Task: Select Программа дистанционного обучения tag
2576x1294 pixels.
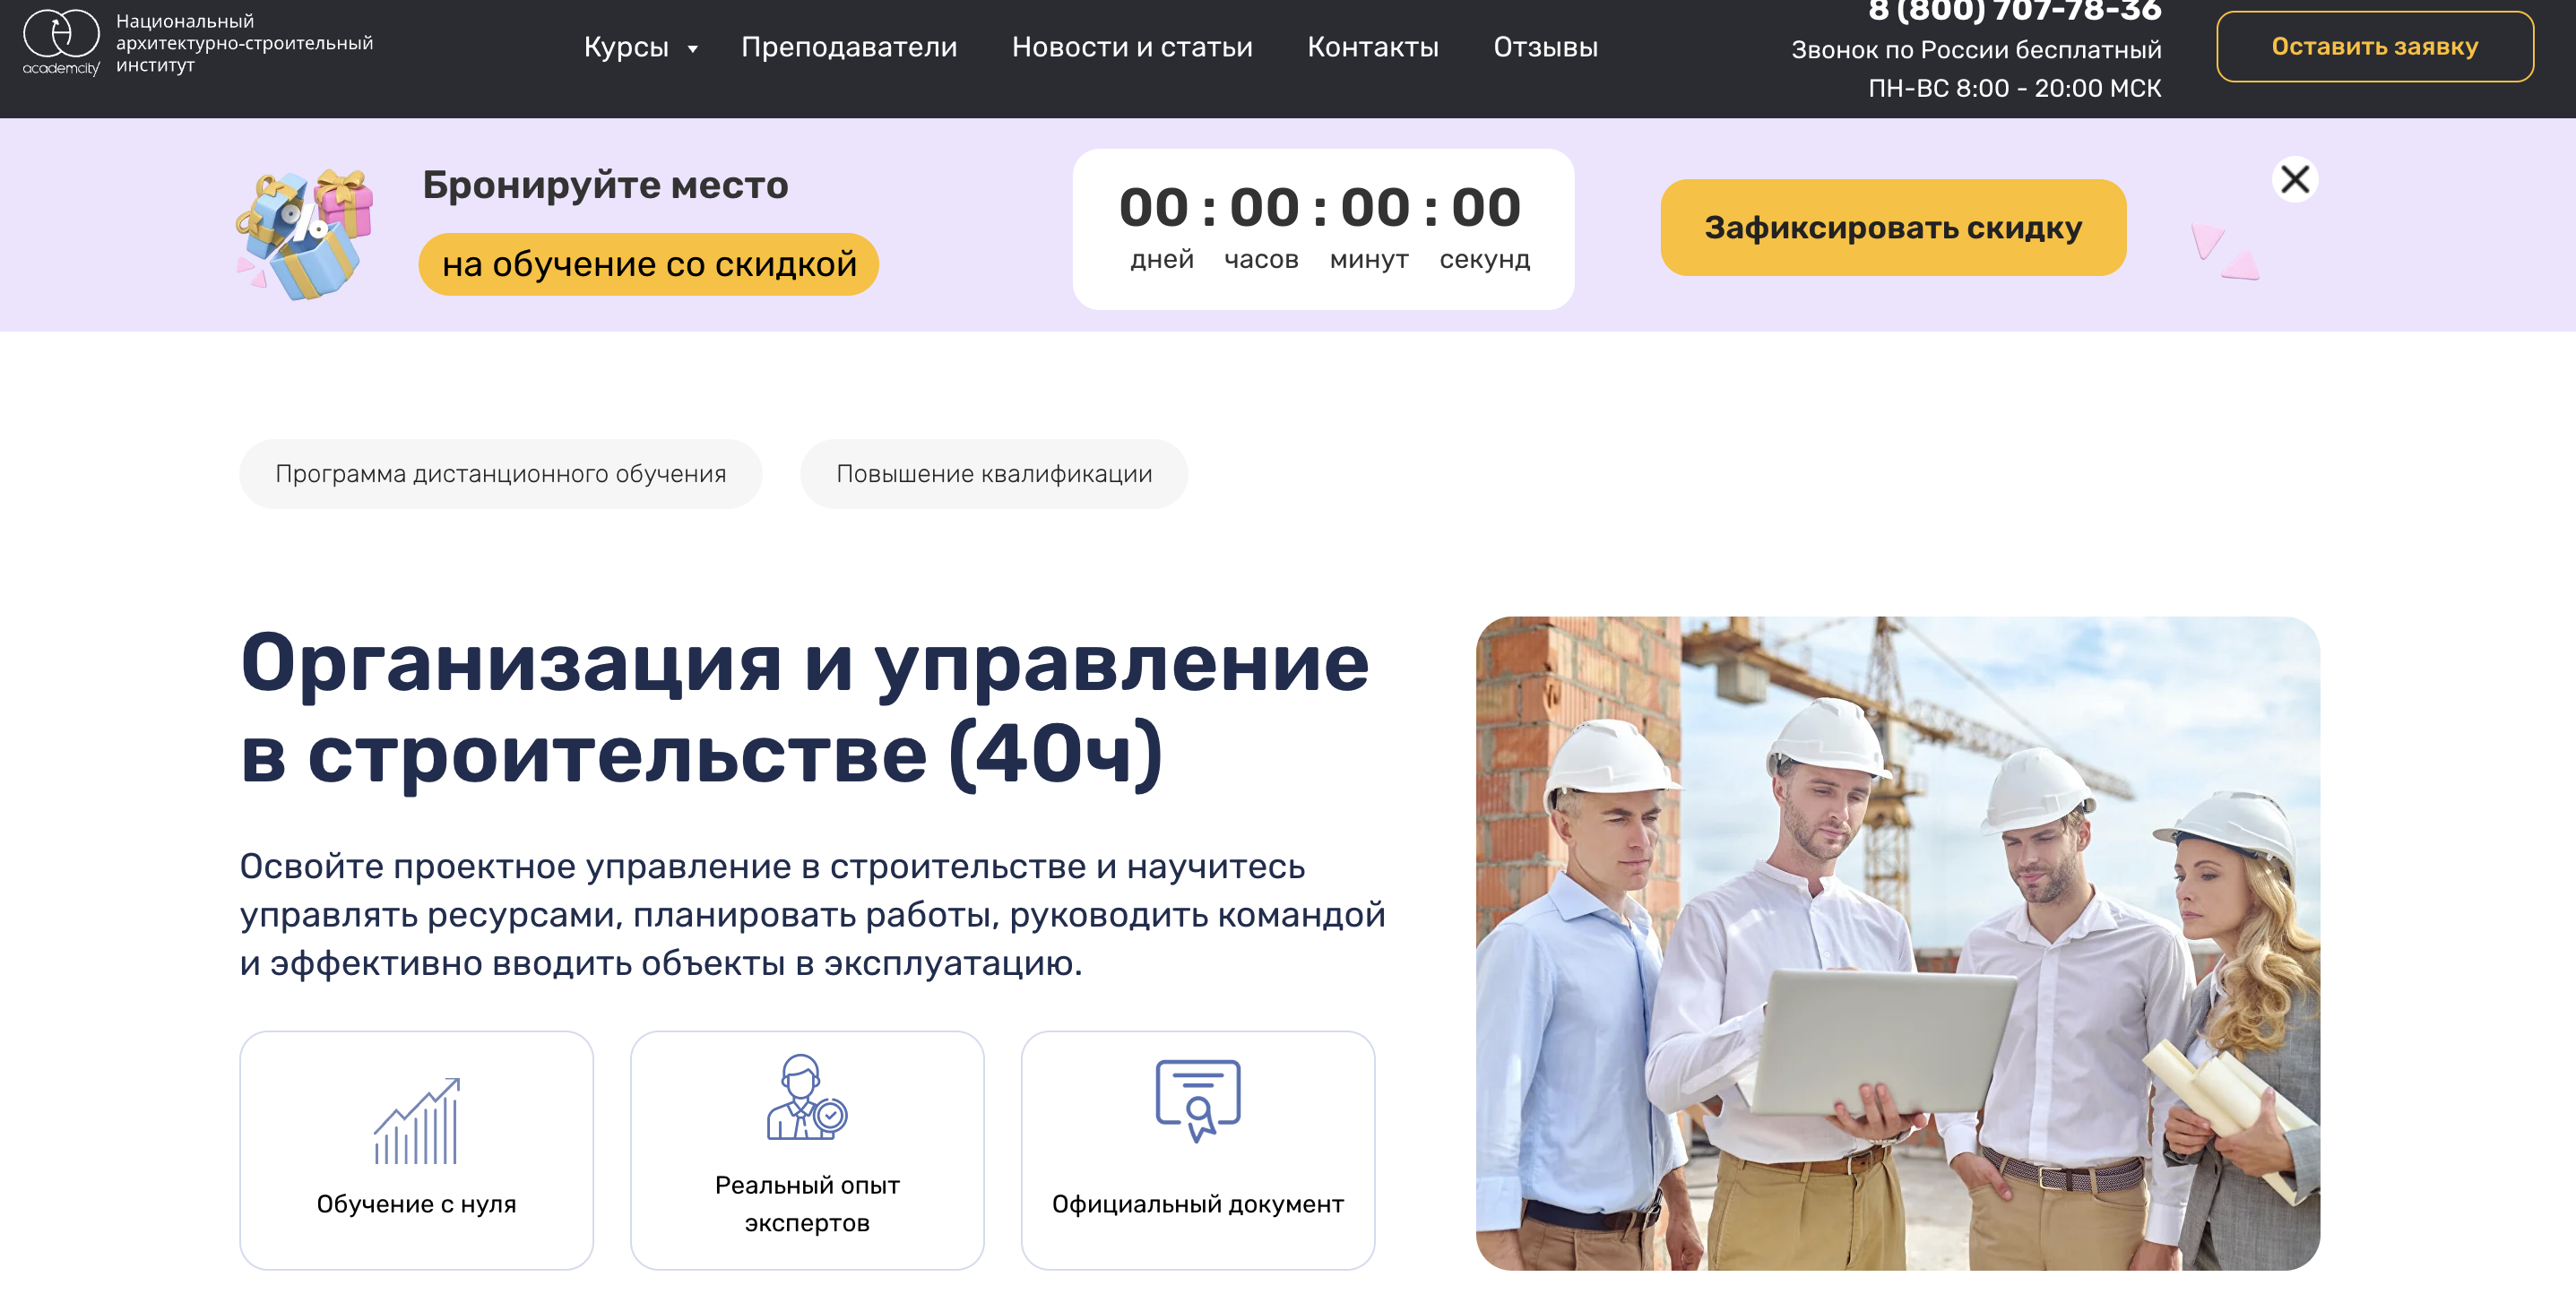Action: click(500, 474)
